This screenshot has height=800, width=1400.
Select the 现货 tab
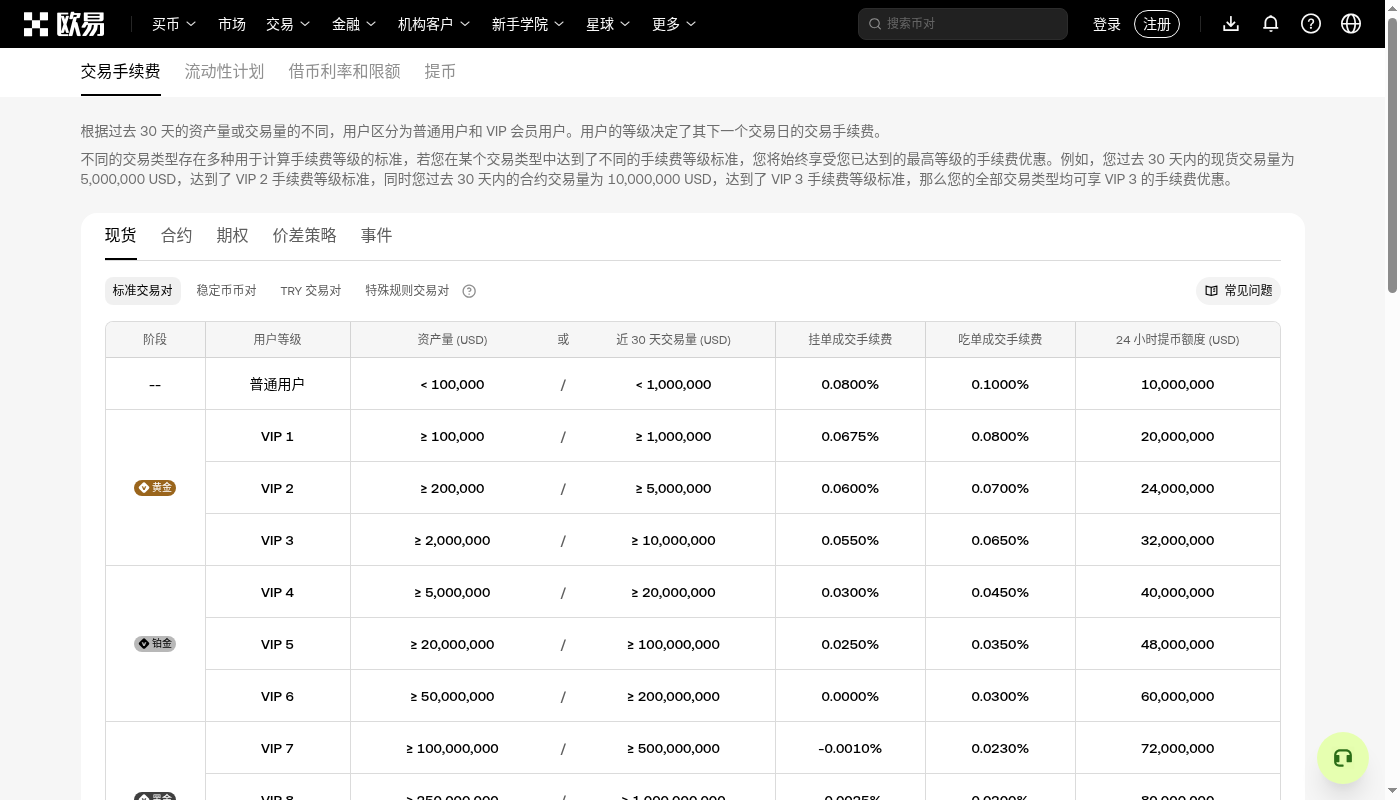tap(121, 236)
